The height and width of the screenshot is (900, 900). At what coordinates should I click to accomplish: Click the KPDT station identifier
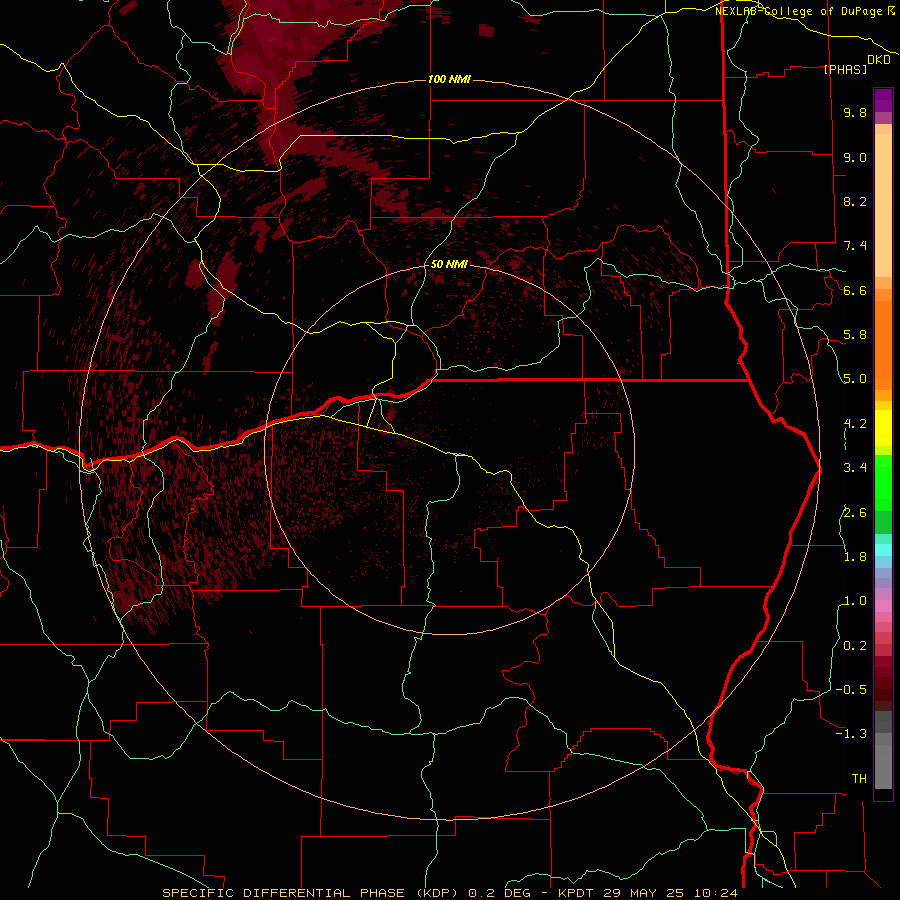[575, 893]
